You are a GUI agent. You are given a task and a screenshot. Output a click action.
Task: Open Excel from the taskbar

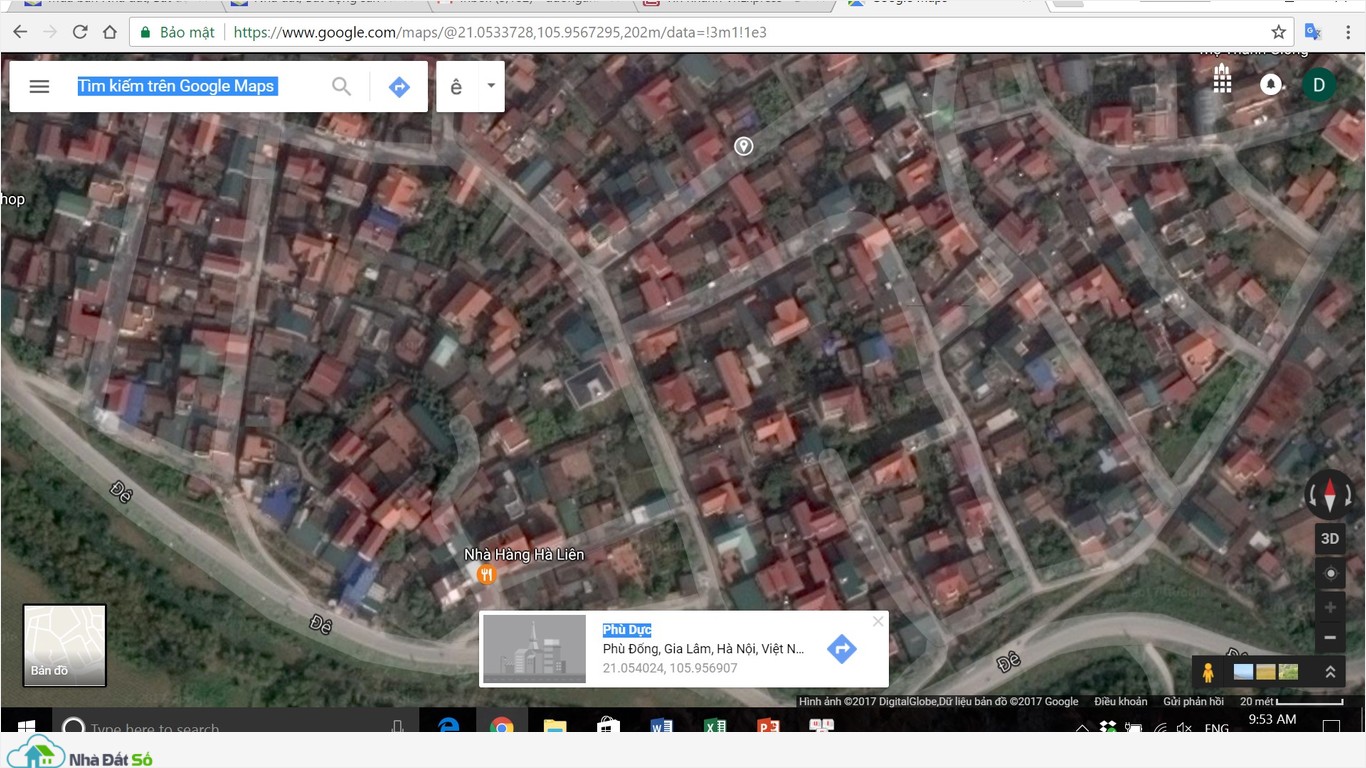click(715, 725)
